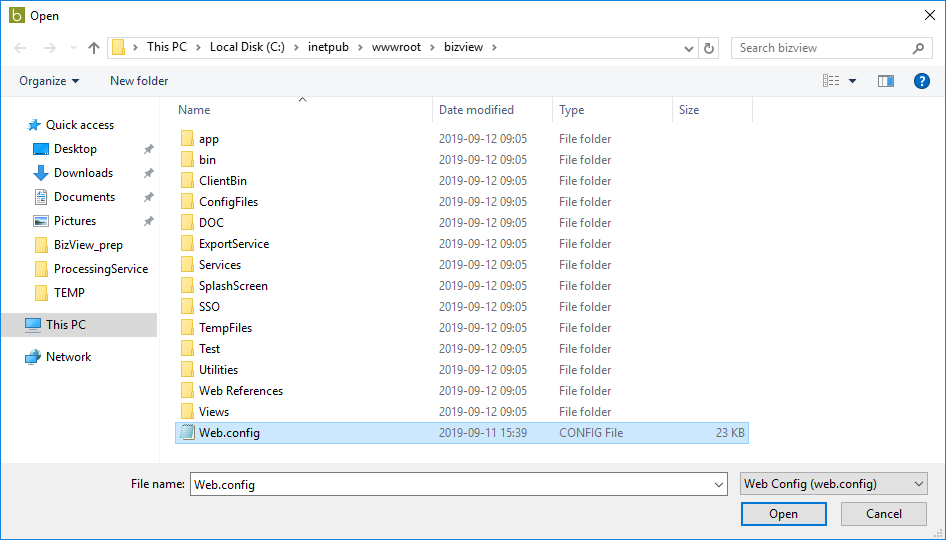This screenshot has height=540, width=946.
Task: Sort by Date modified column
Action: [476, 110]
